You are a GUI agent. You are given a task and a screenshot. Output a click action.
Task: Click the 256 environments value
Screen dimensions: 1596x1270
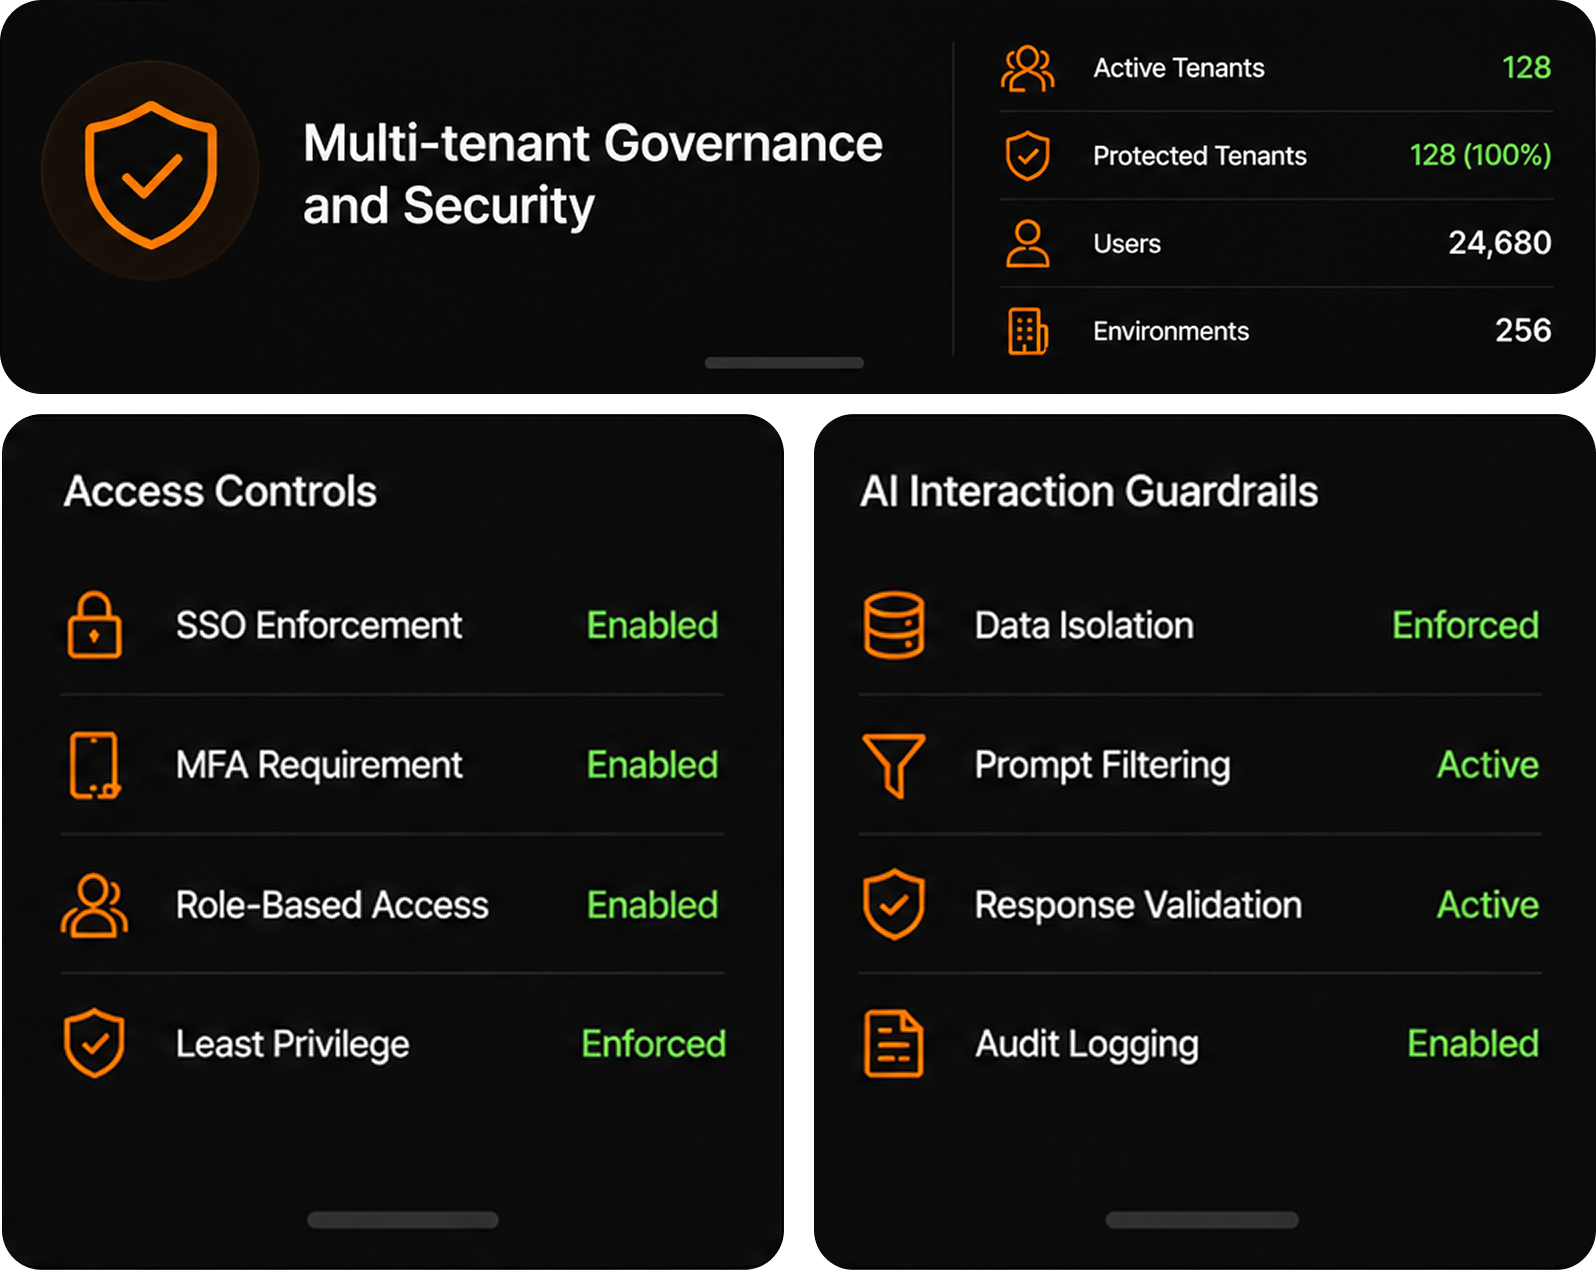coord(1523,330)
